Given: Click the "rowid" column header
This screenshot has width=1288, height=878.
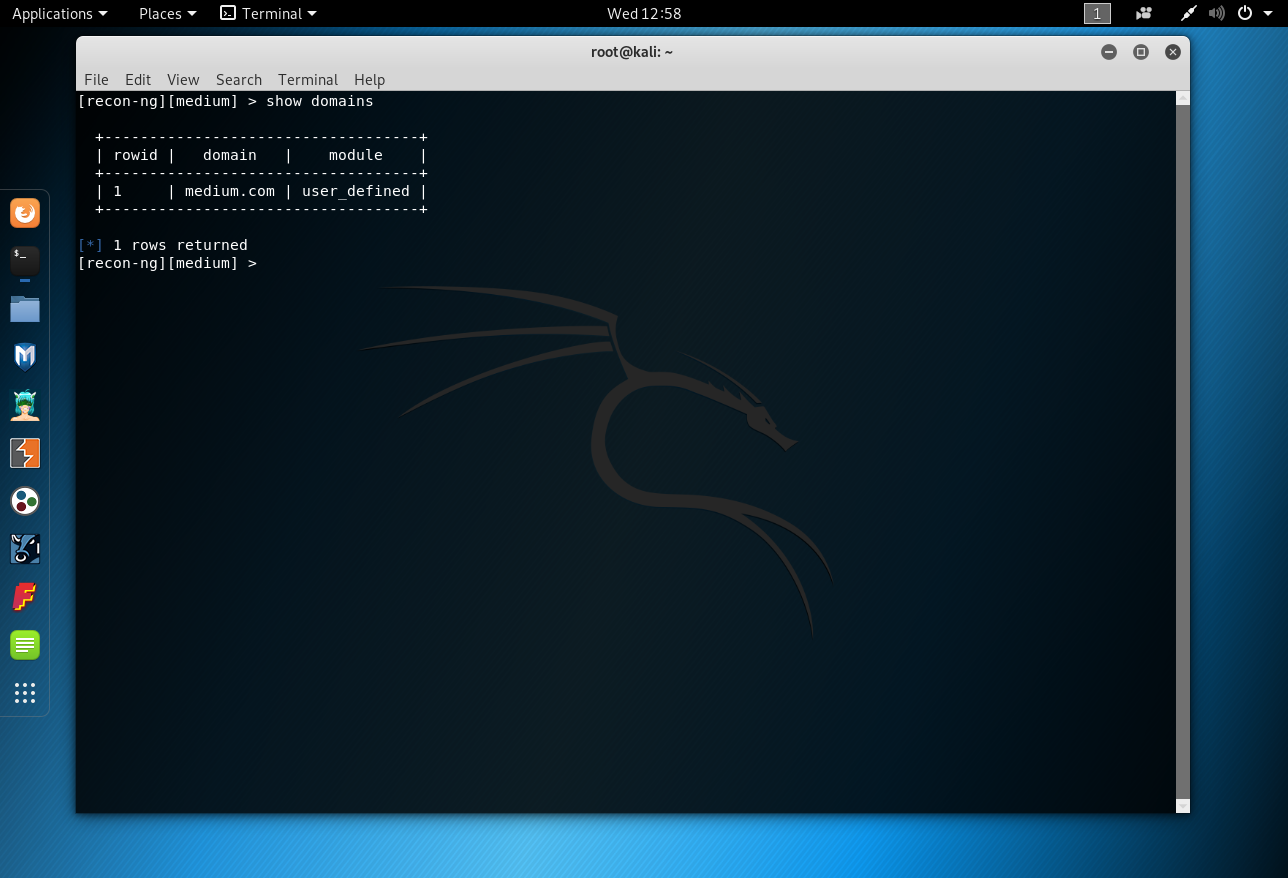Looking at the screenshot, I should coord(136,155).
